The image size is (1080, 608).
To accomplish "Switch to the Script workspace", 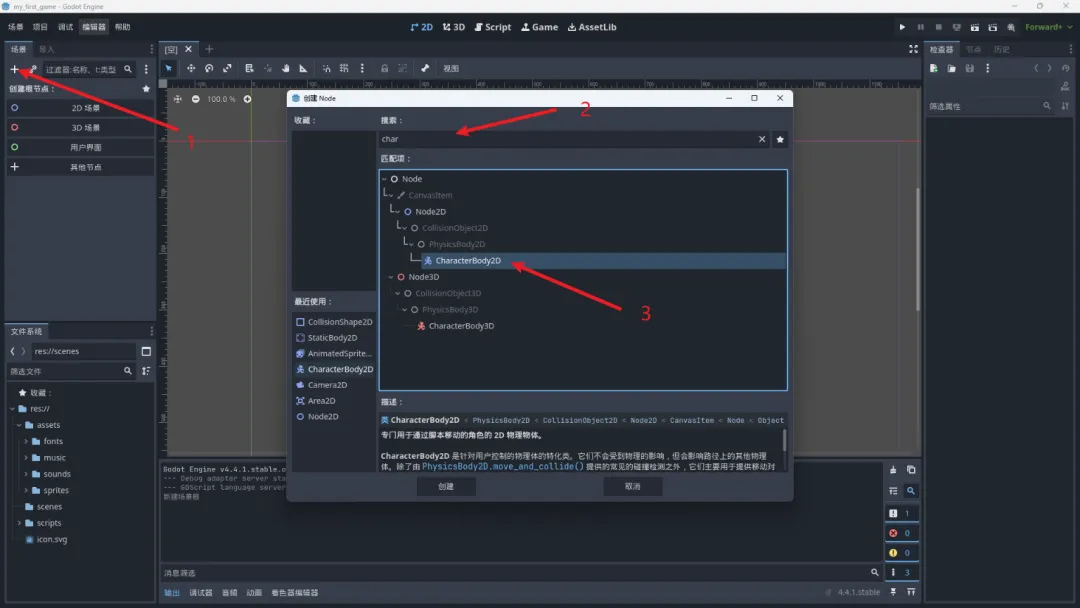I will (492, 27).
